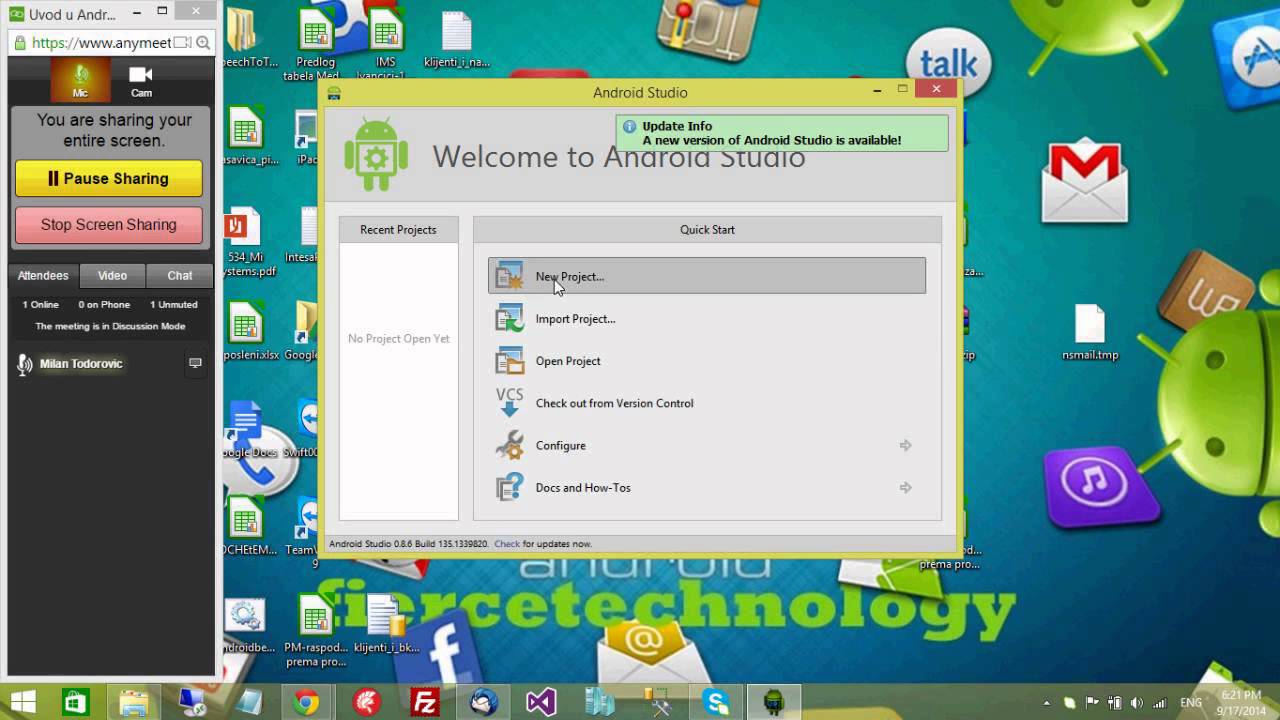Select Check out from Version Control
This screenshot has height=720, width=1280.
point(706,403)
